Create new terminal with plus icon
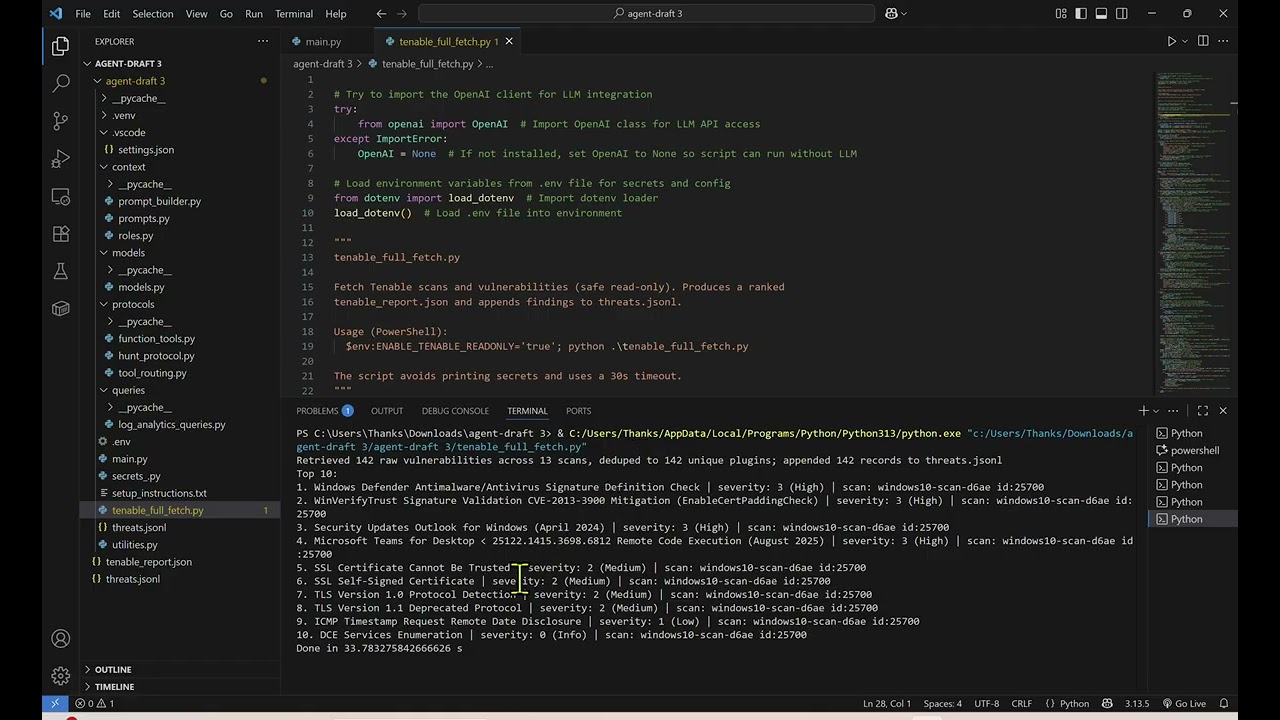Screen dimensions: 1280x720 pyautogui.click(x=1143, y=411)
